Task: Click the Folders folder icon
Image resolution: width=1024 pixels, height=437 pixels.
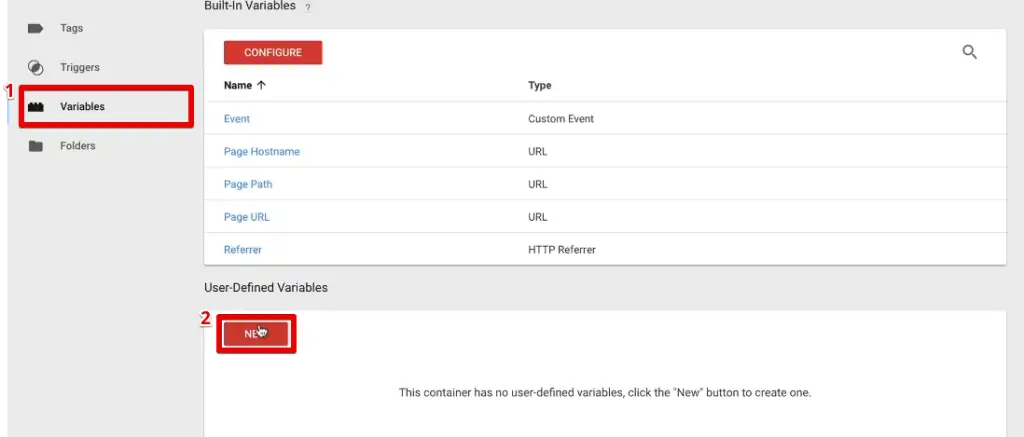Action: coord(36,146)
